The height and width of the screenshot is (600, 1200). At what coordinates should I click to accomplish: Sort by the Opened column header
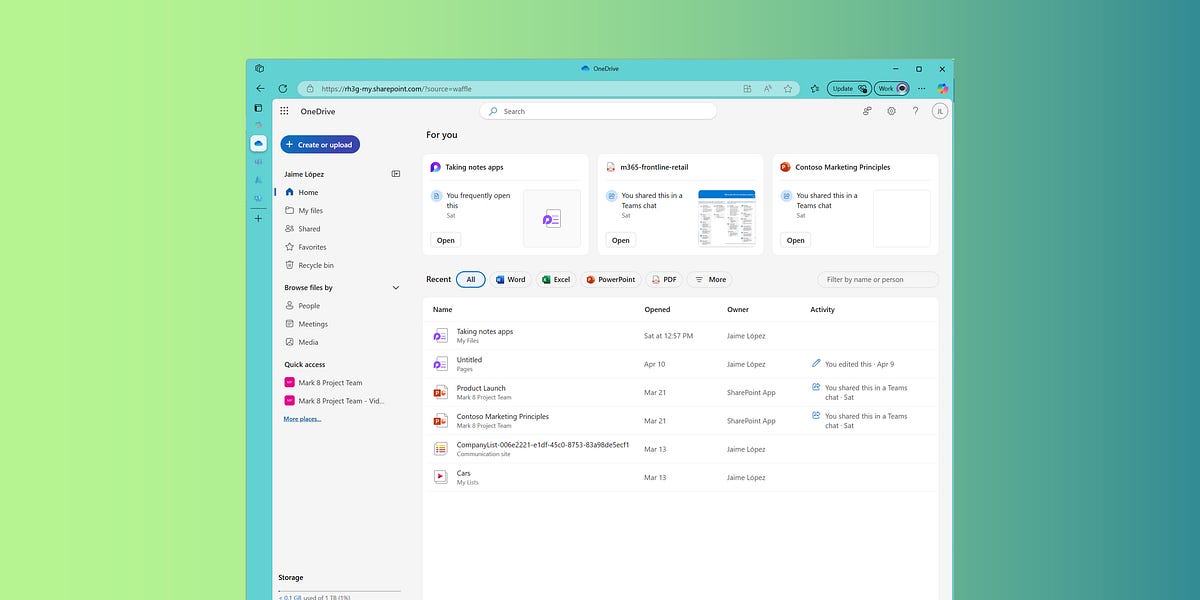click(x=657, y=309)
